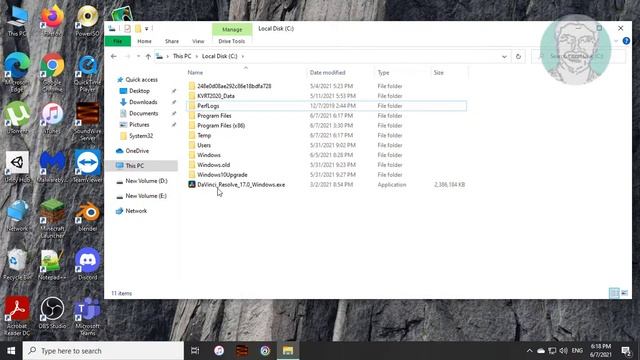
Task: Select the Windows.old folder
Action: click(213, 165)
